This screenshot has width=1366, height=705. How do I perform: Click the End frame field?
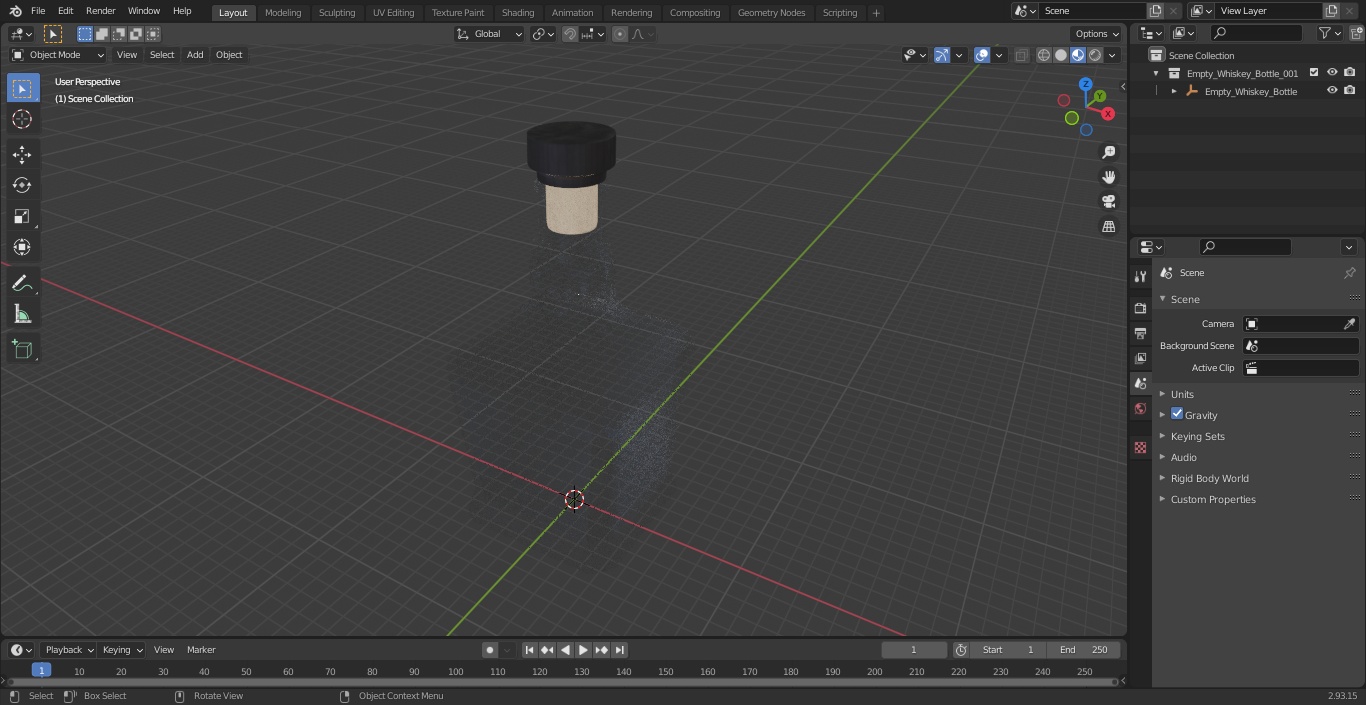(x=1084, y=650)
